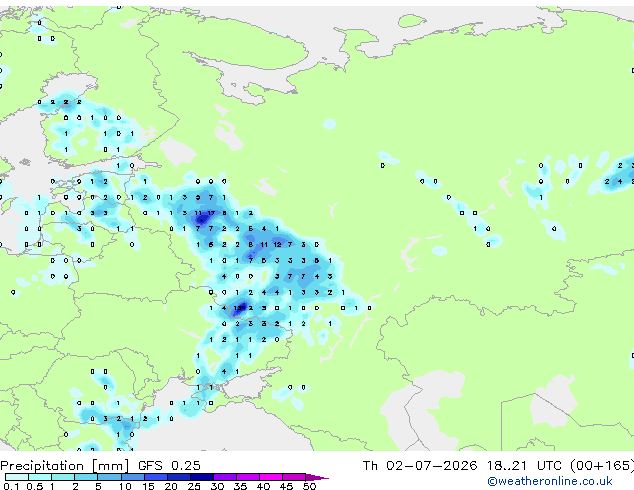The width and height of the screenshot is (634, 490).
Task: Click the '15' legend scale label
Action: 148,486
